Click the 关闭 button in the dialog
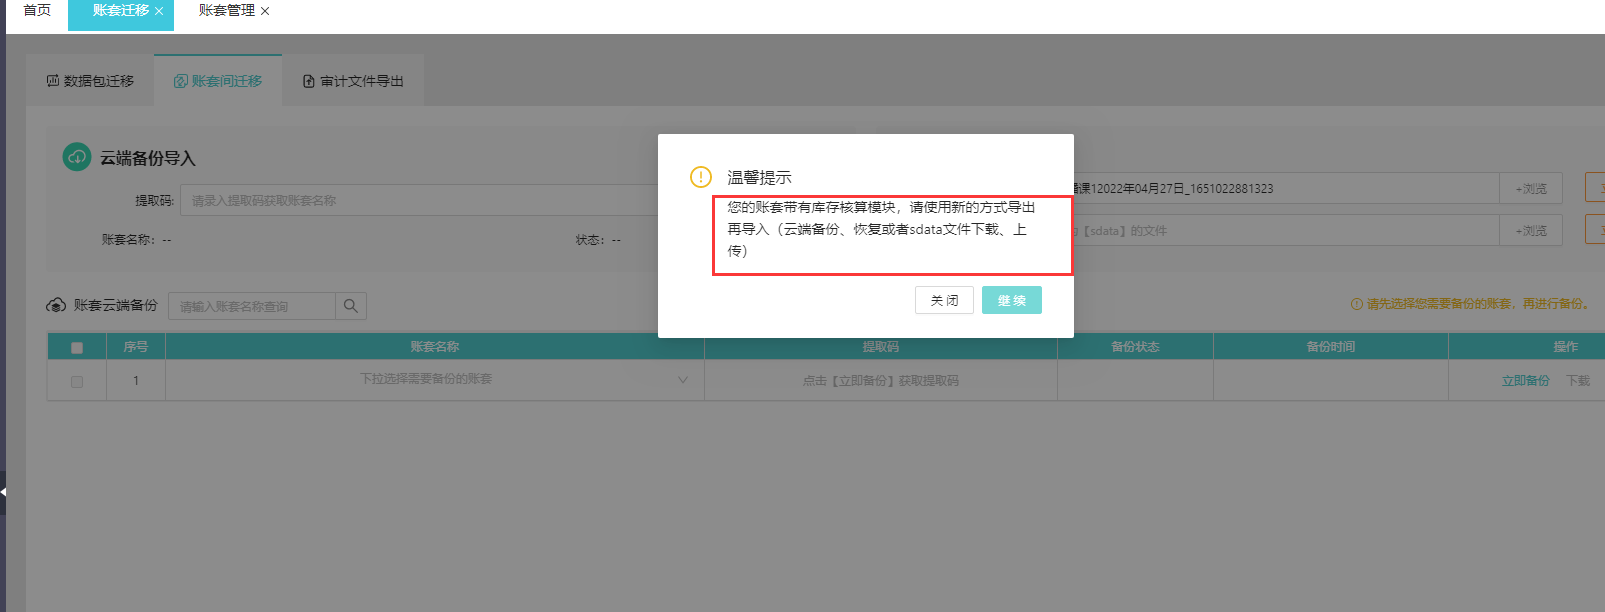The height and width of the screenshot is (612, 1605). tap(944, 300)
